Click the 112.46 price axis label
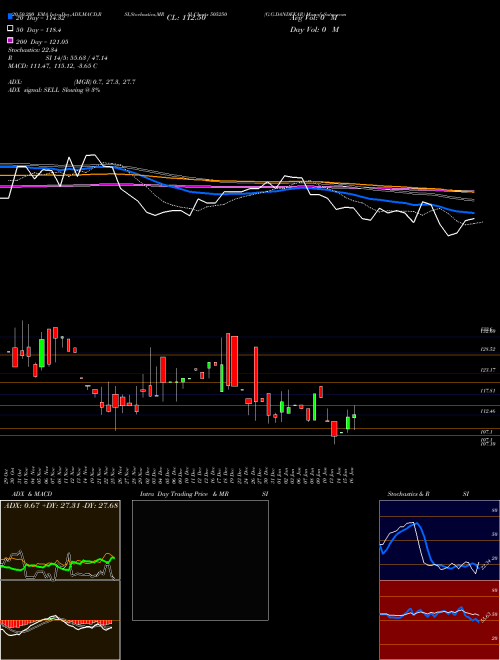Image resolution: width=500 pixels, height=660 pixels. (x=488, y=411)
